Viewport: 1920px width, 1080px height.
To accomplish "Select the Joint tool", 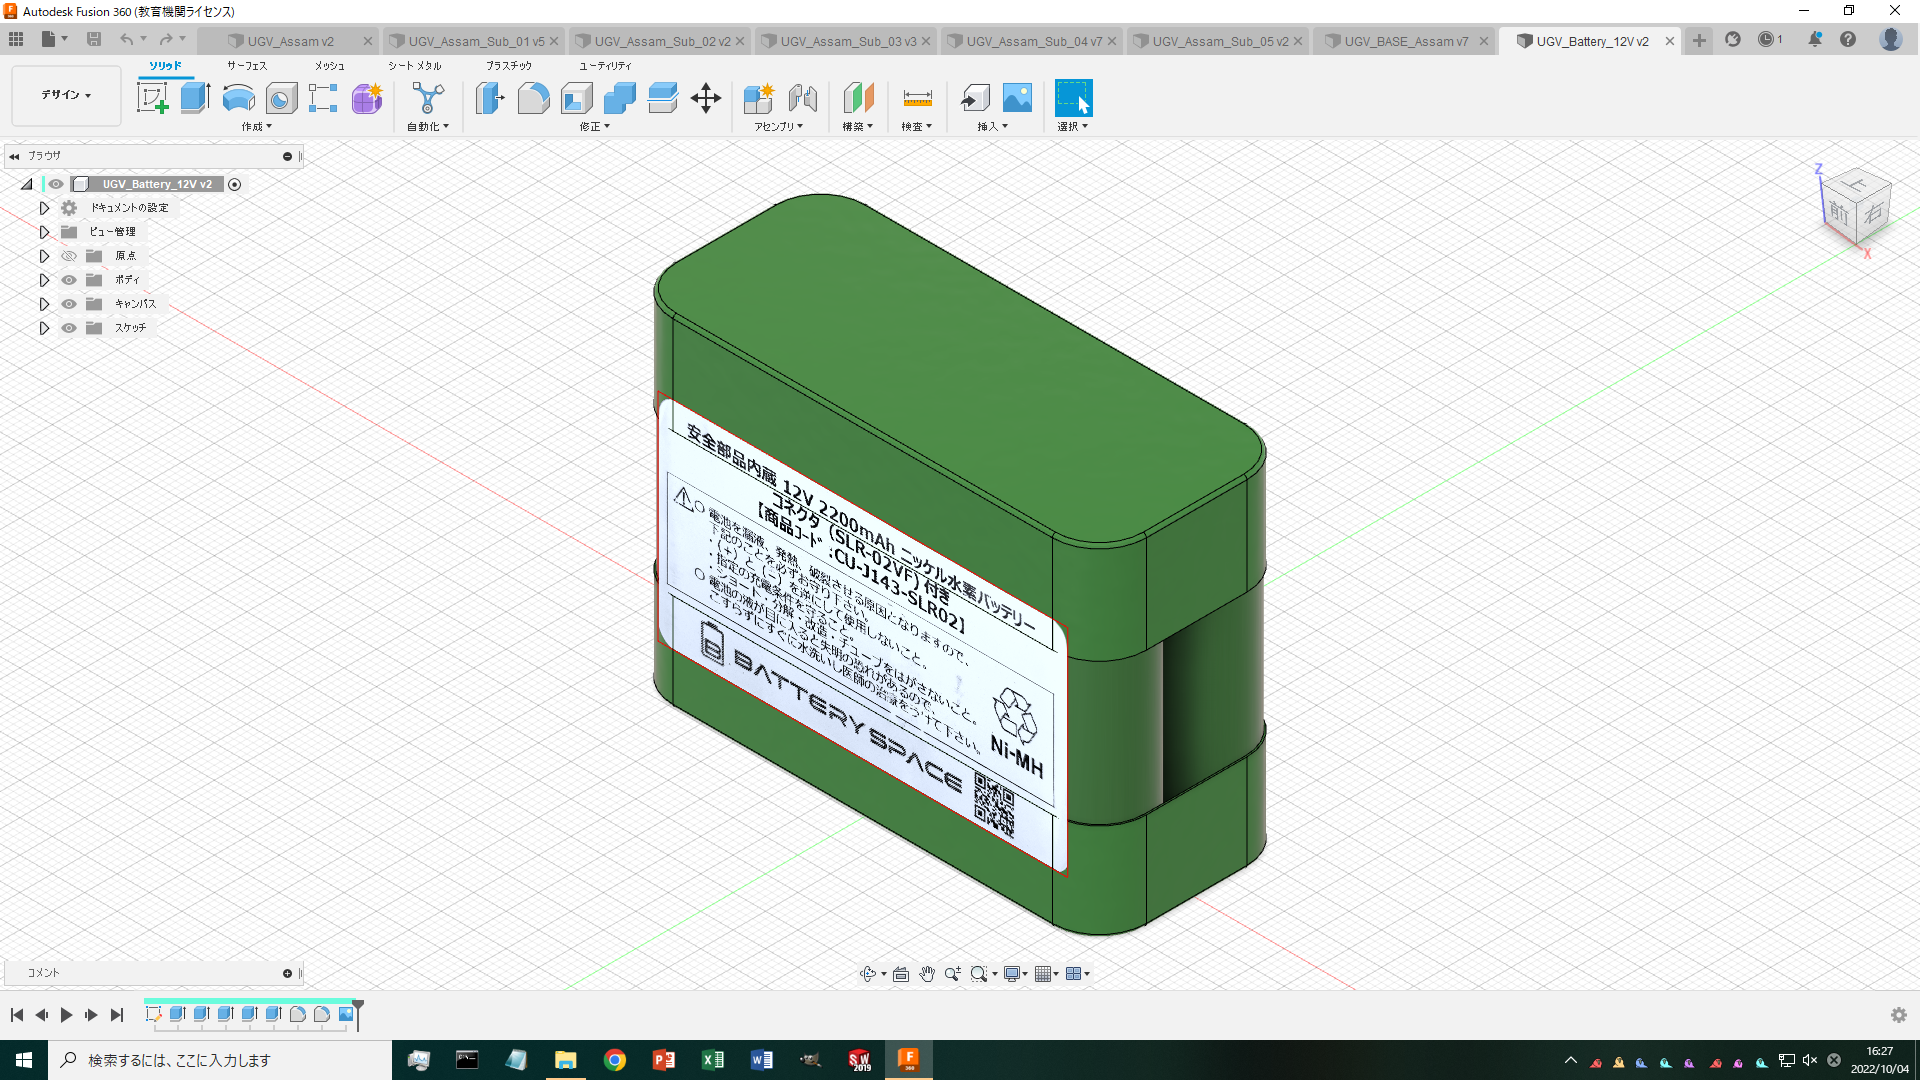I will pyautogui.click(x=802, y=98).
